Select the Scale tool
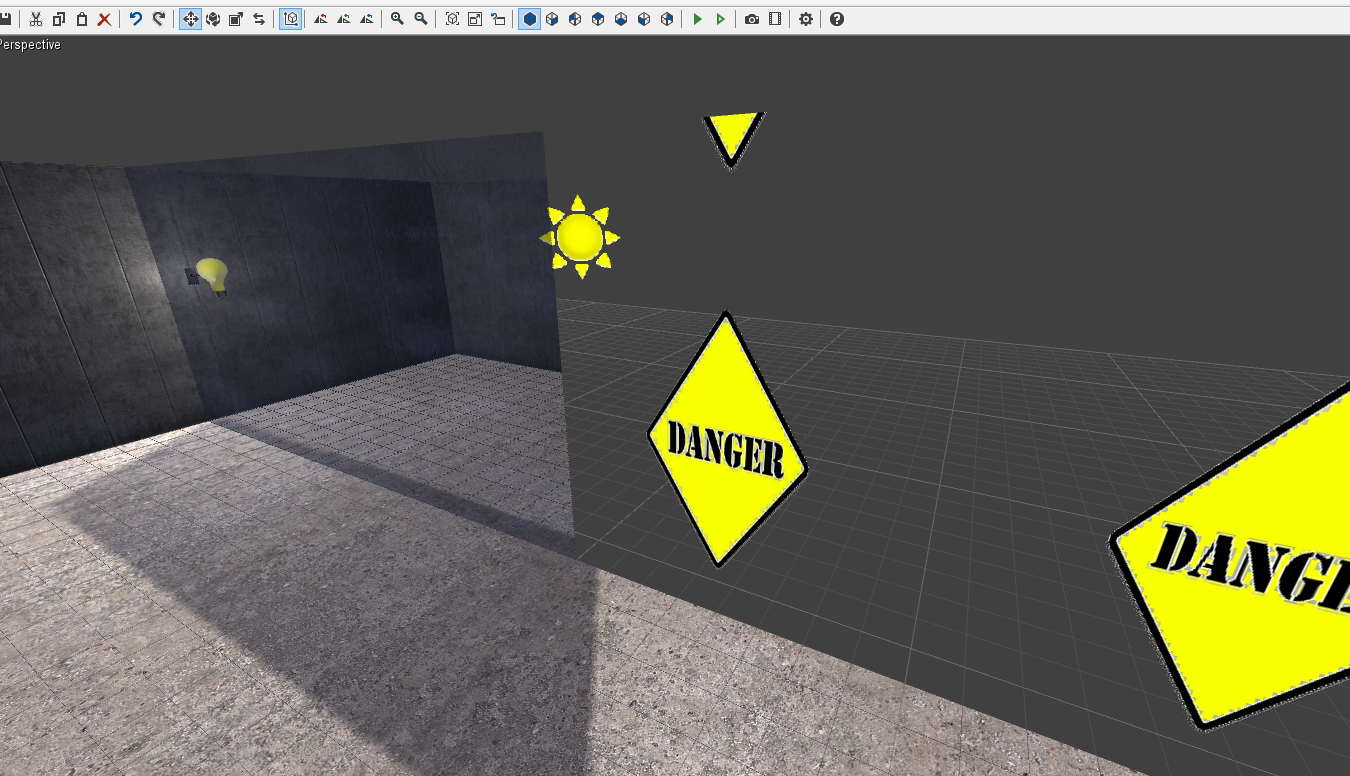 [x=236, y=19]
